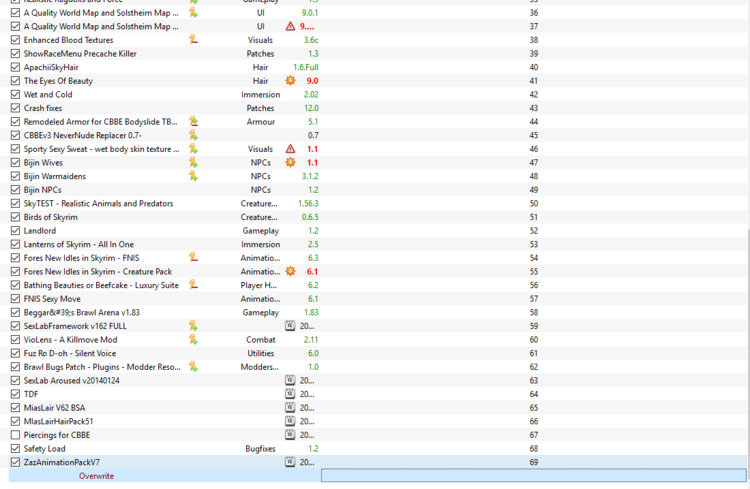Toggle the ApachiiSkyHair checkbox
Screen dimensions: 750x489
tap(15, 67)
